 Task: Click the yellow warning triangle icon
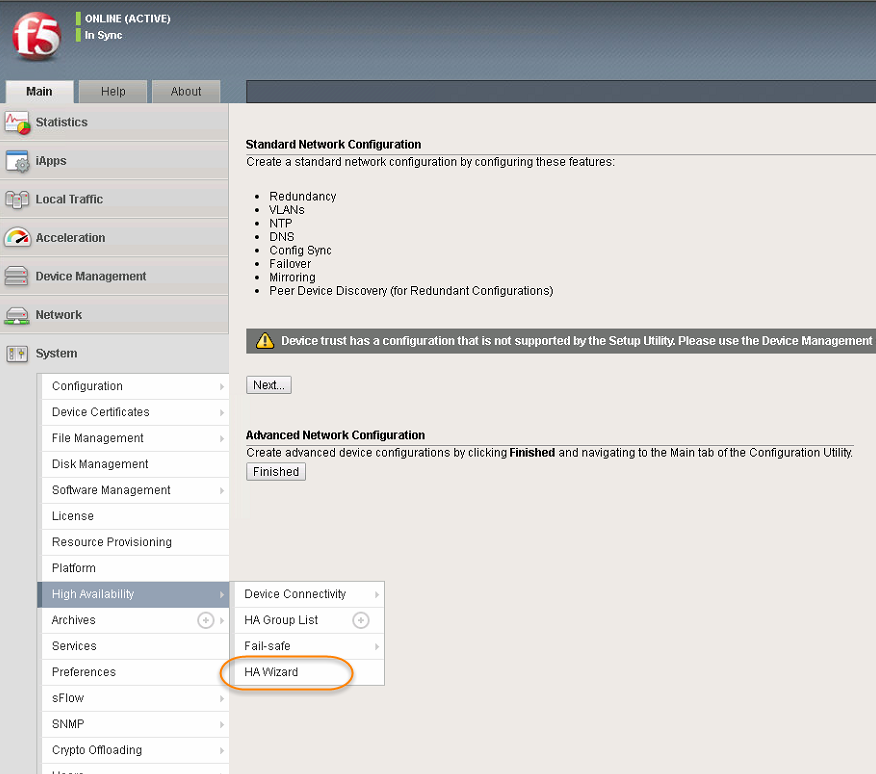[265, 341]
